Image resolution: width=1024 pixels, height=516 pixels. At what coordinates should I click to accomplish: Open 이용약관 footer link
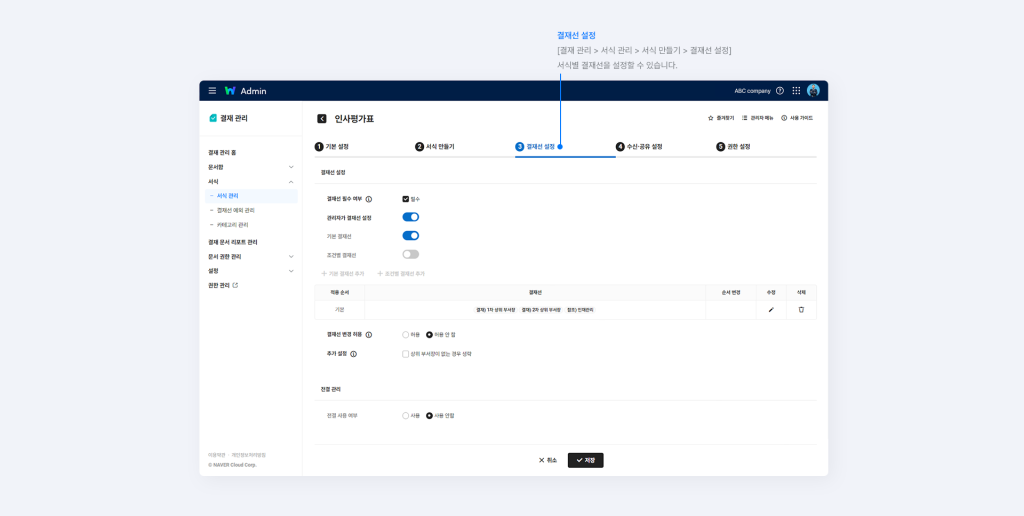pyautogui.click(x=217, y=455)
